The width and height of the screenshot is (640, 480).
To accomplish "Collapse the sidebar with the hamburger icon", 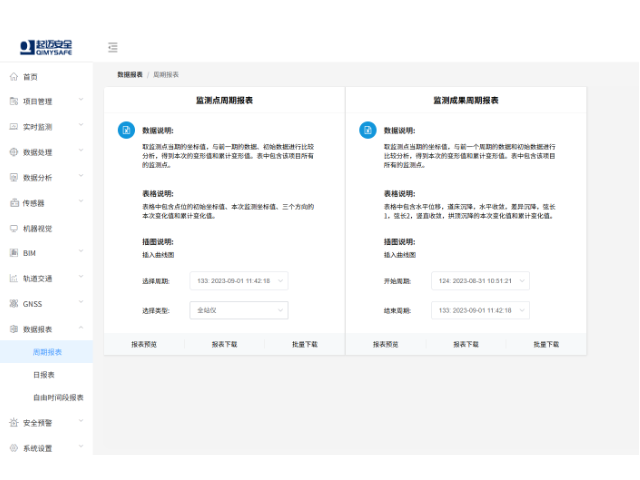I will 113,47.
